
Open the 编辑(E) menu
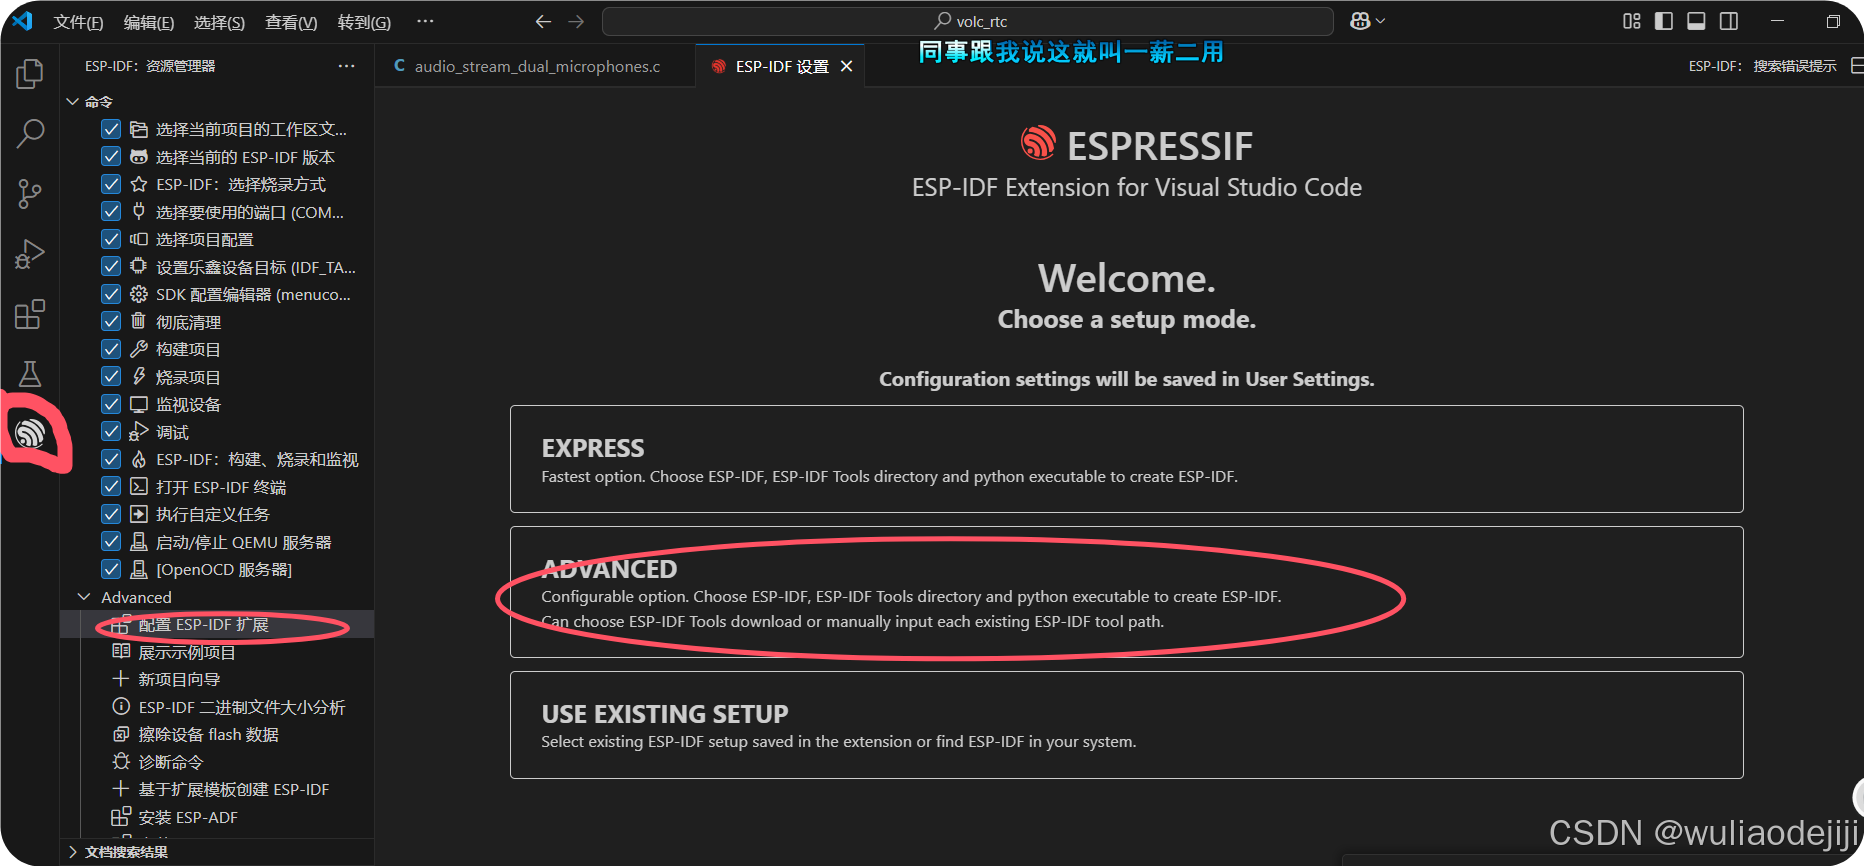click(149, 22)
